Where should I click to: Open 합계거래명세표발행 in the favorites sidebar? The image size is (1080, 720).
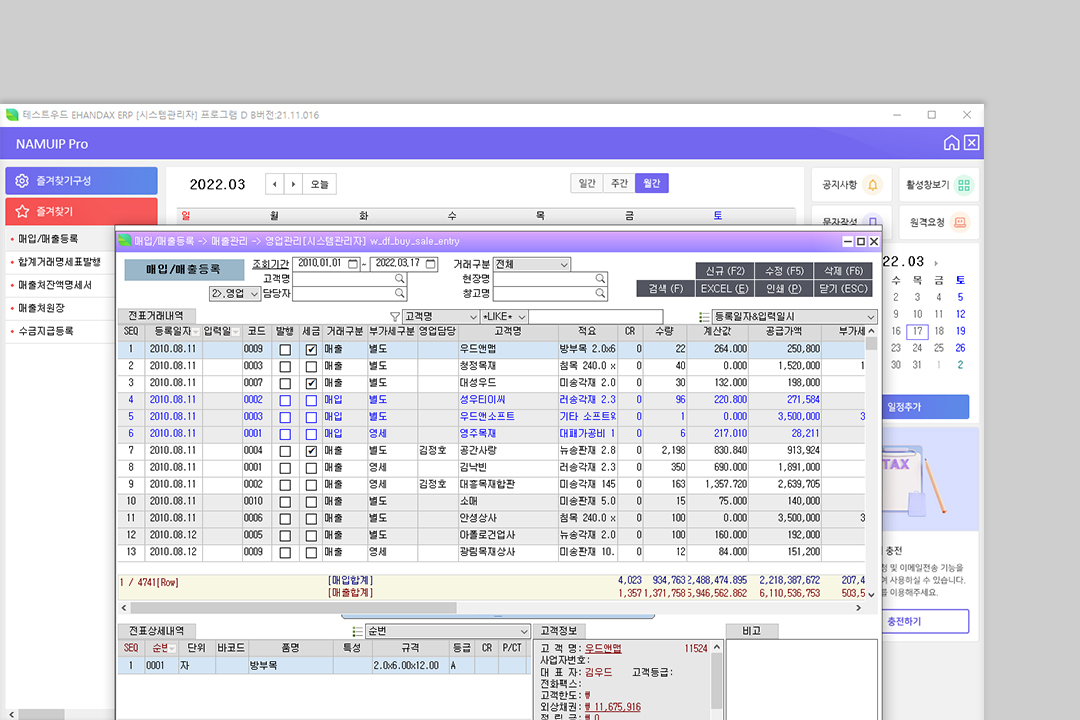click(59, 262)
